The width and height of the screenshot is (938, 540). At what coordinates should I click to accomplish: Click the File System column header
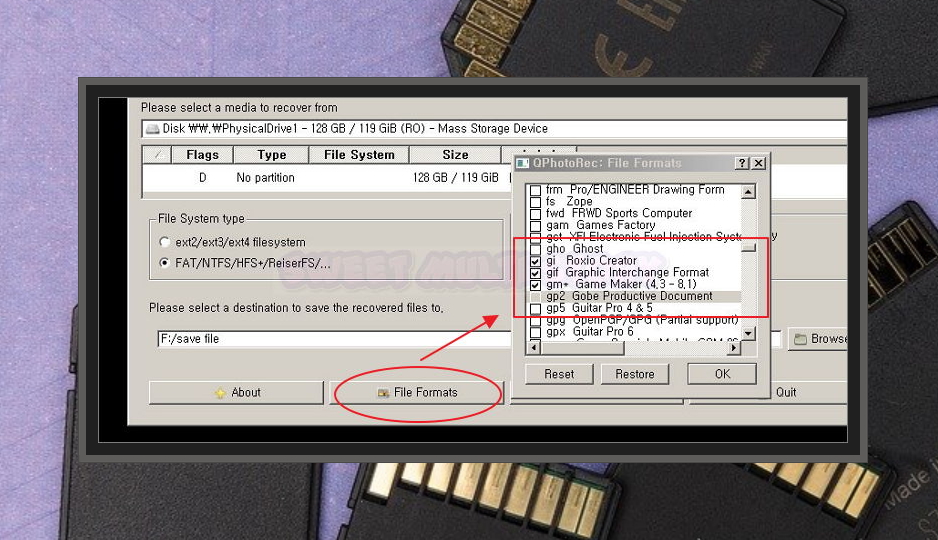359,155
